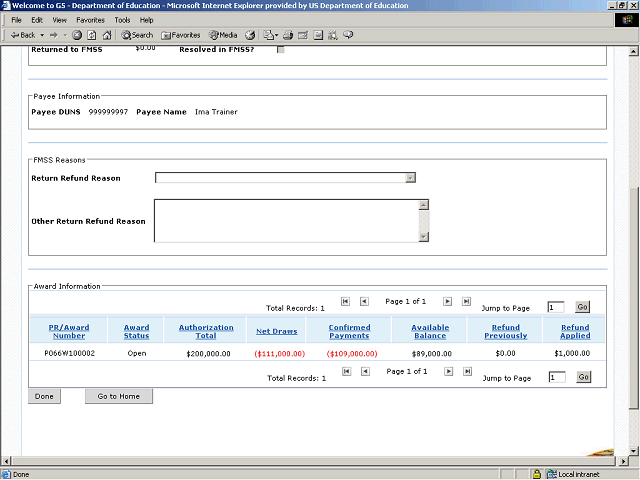Screen dimensions: 640x480
Task: Open the Tools menu
Action: pyautogui.click(x=122, y=20)
